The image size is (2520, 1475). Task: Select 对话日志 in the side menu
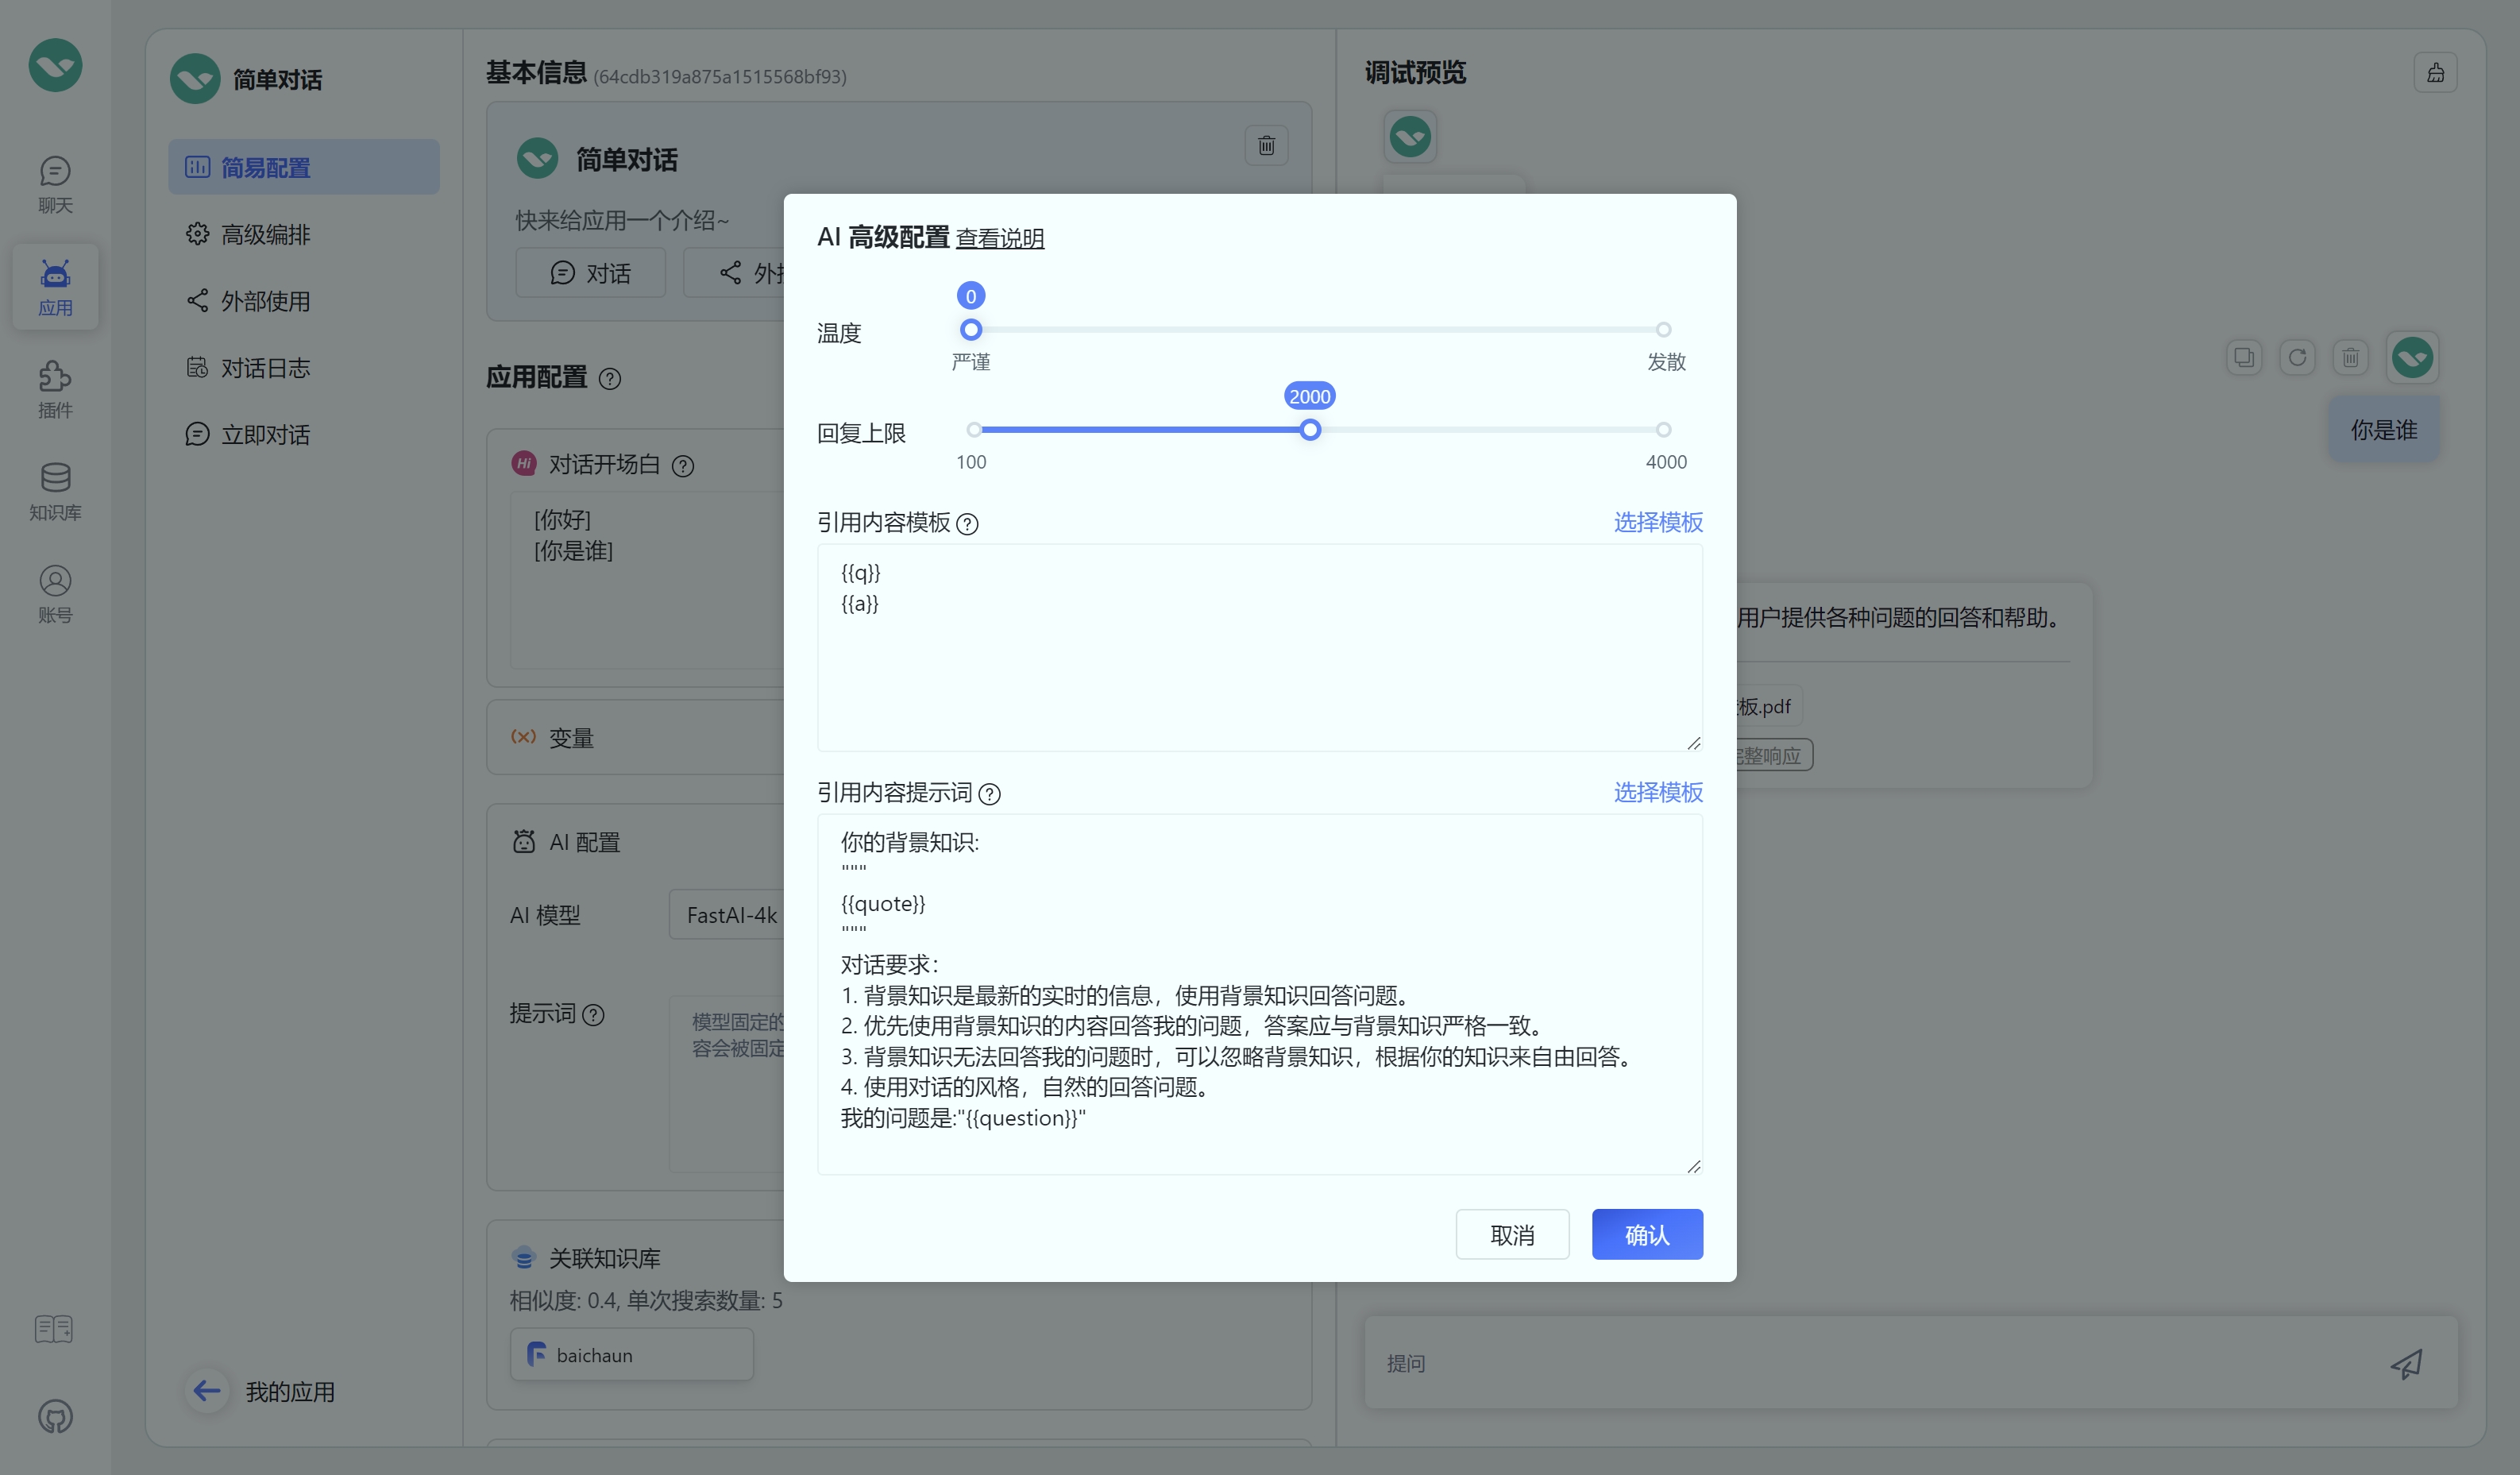click(265, 368)
